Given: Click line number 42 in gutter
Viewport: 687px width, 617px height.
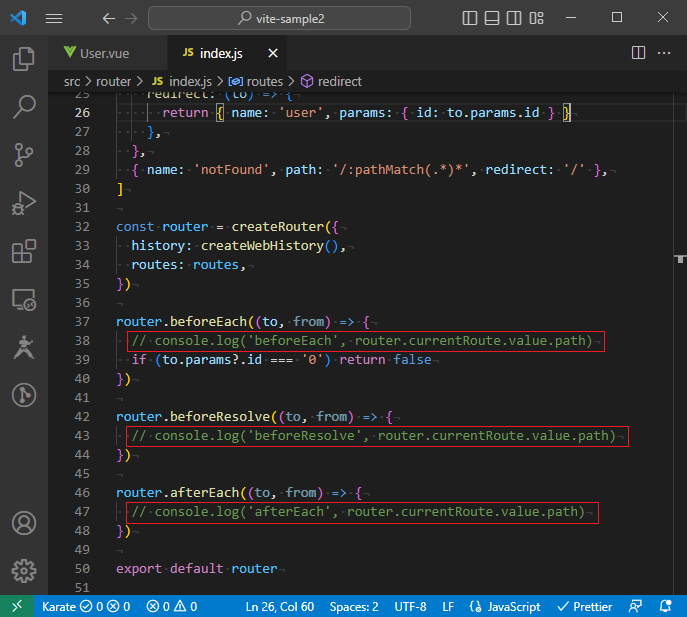Looking at the screenshot, I should pyautogui.click(x=82, y=417).
